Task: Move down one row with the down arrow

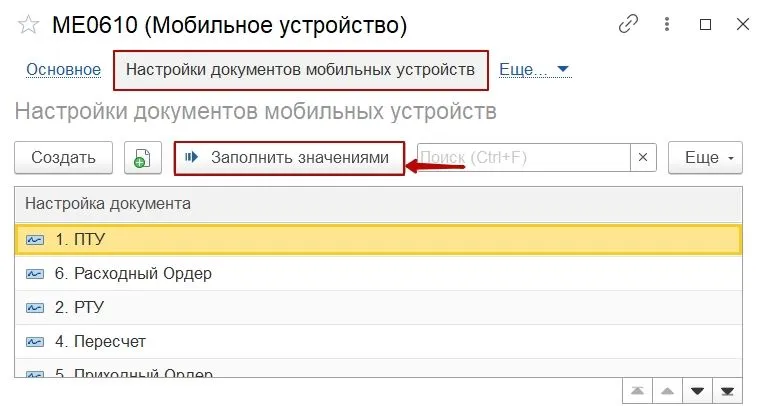Action: point(697,389)
